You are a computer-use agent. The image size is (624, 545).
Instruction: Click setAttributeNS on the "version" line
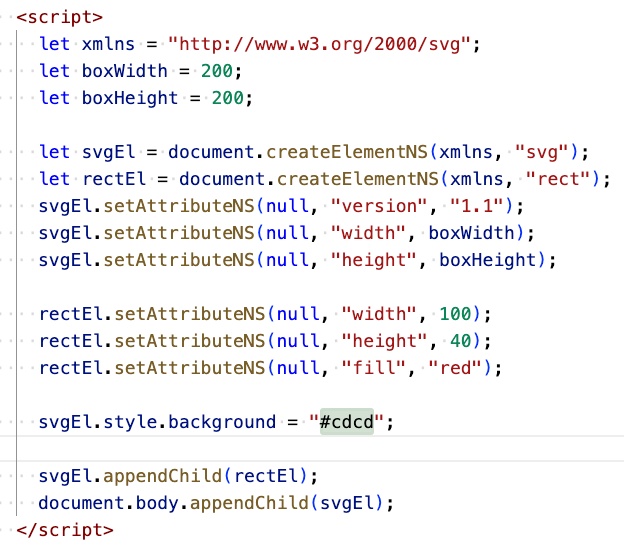click(179, 206)
